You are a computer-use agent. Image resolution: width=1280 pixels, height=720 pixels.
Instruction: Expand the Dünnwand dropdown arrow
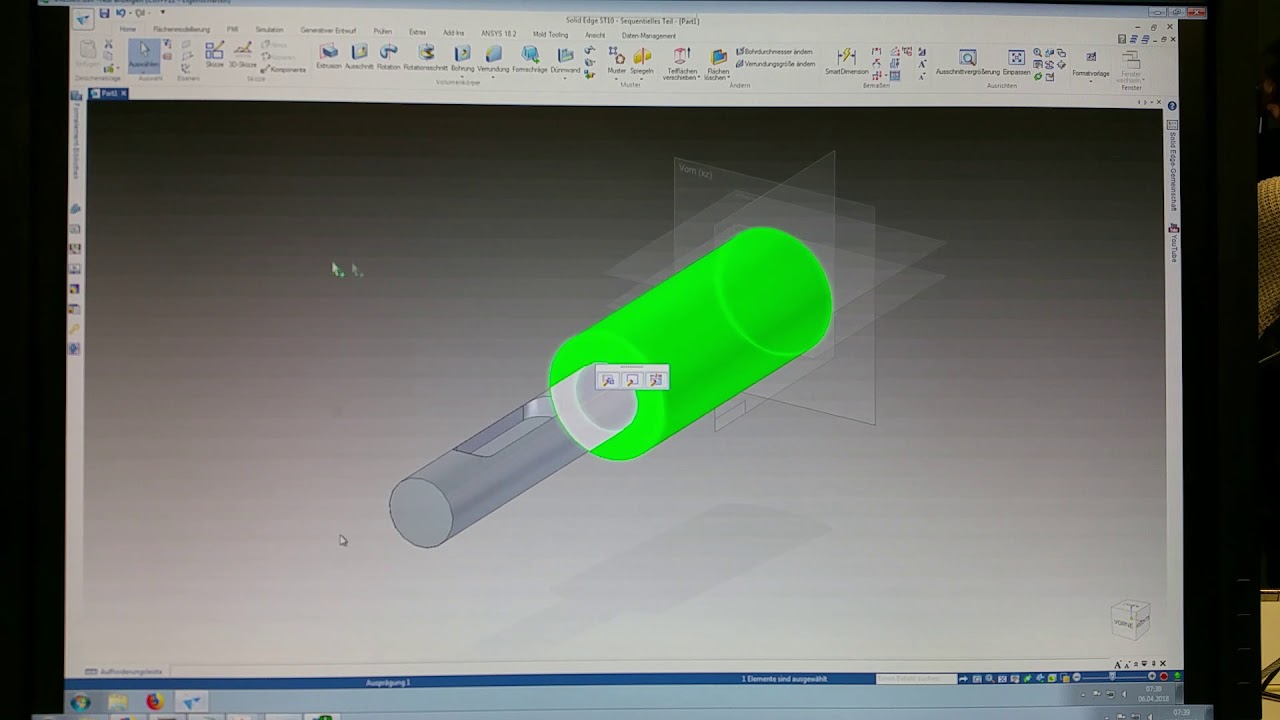click(565, 77)
